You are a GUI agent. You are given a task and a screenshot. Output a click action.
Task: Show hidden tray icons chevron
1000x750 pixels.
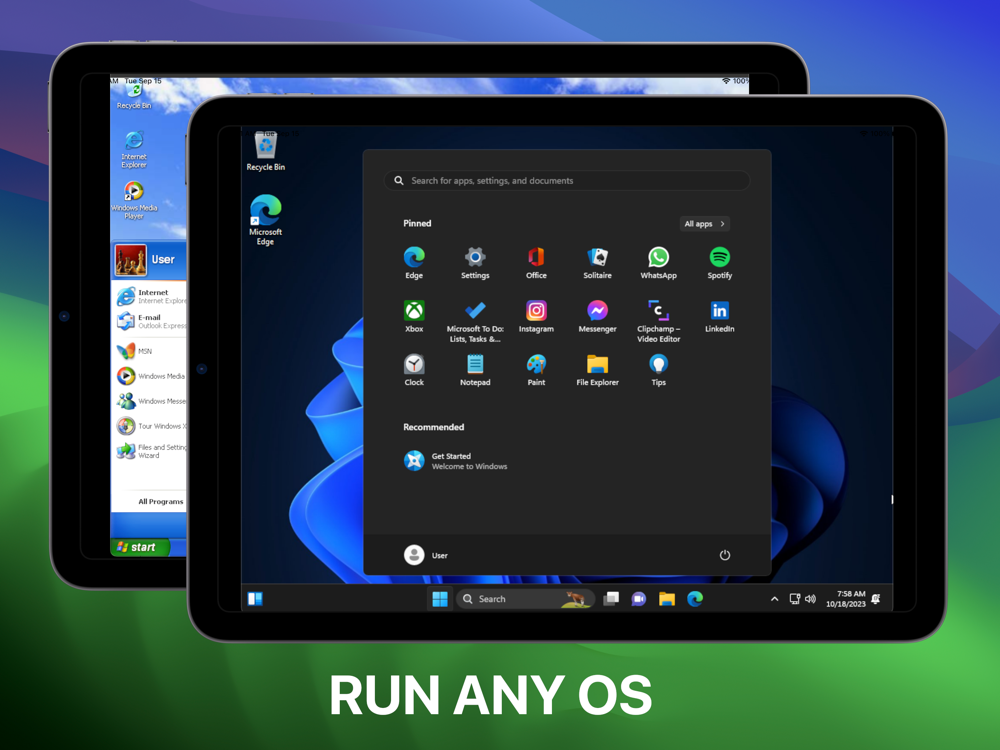click(x=774, y=599)
